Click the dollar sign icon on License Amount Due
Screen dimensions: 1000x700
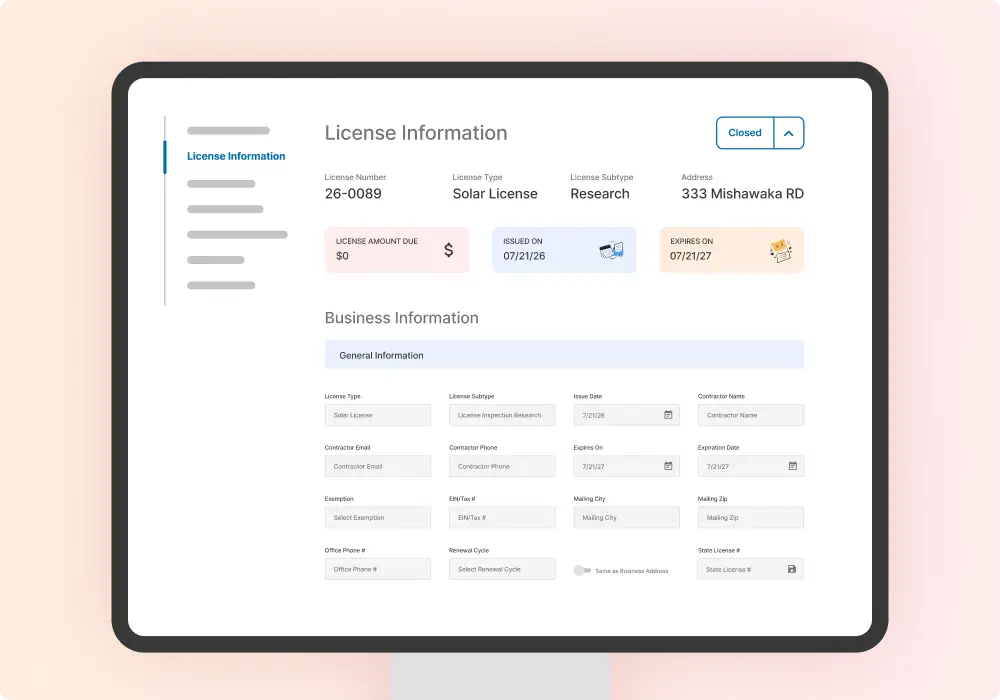point(448,250)
